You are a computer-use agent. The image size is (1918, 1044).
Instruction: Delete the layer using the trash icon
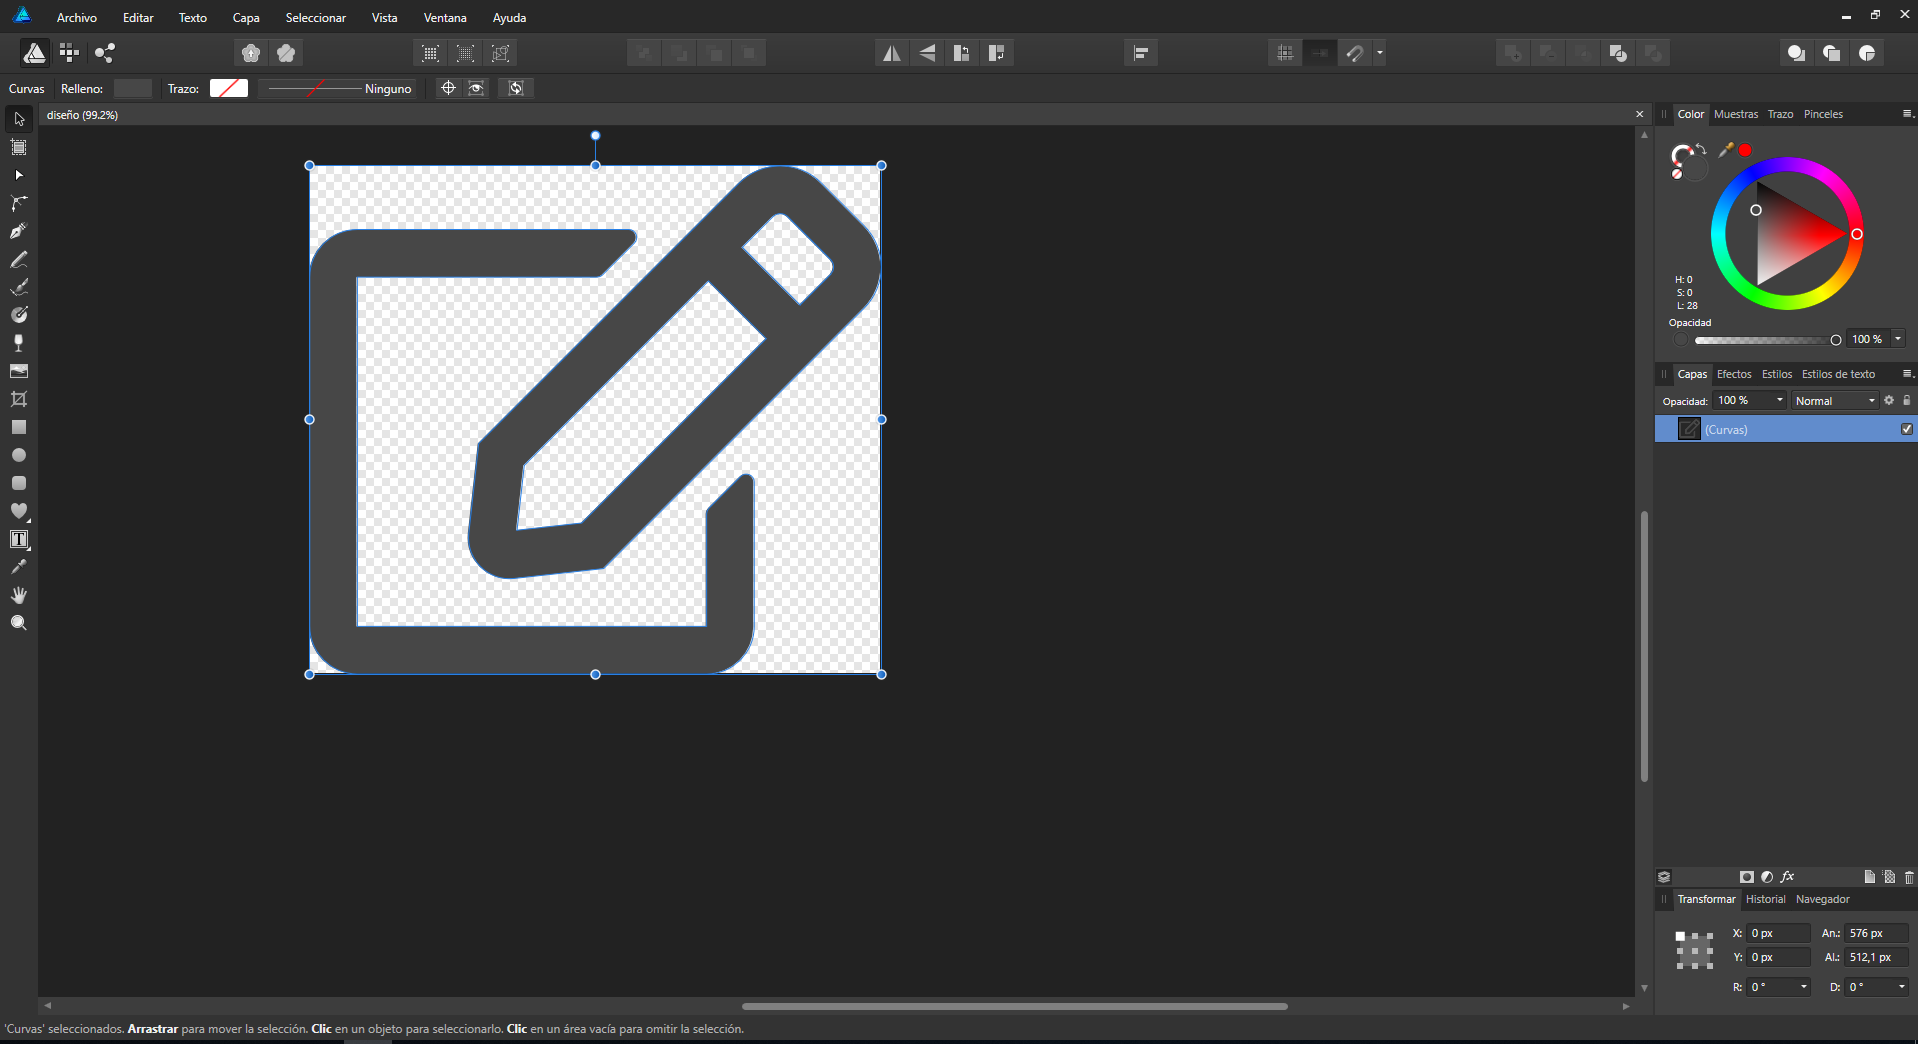pyautogui.click(x=1907, y=876)
